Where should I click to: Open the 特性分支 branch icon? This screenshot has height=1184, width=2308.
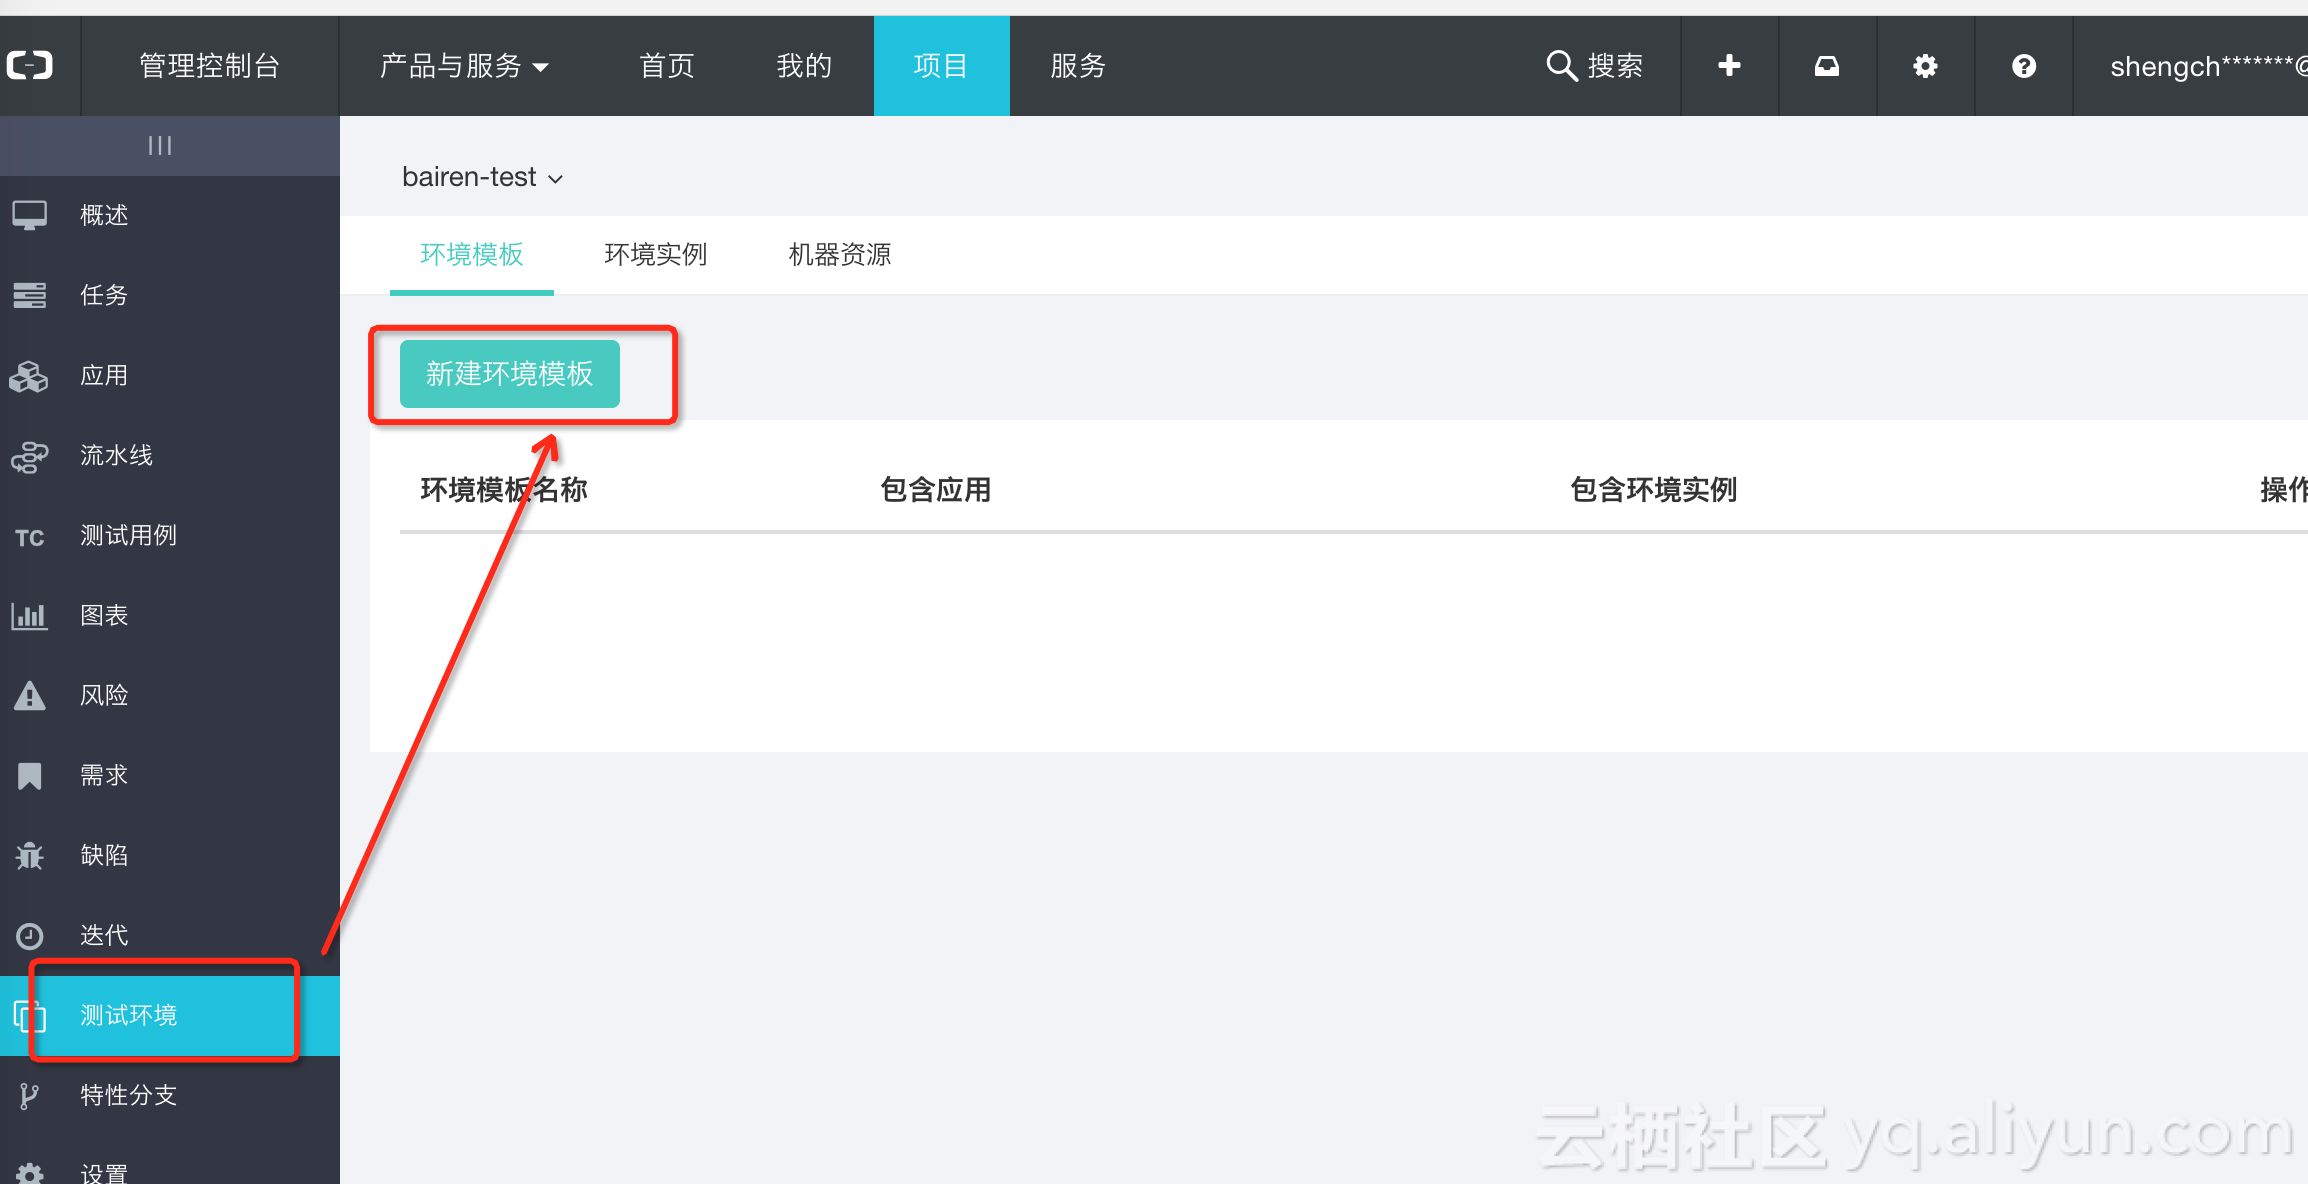coord(30,1096)
